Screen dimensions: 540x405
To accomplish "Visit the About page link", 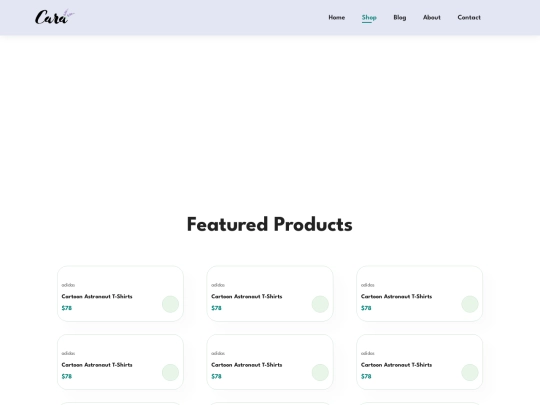I will point(432,18).
